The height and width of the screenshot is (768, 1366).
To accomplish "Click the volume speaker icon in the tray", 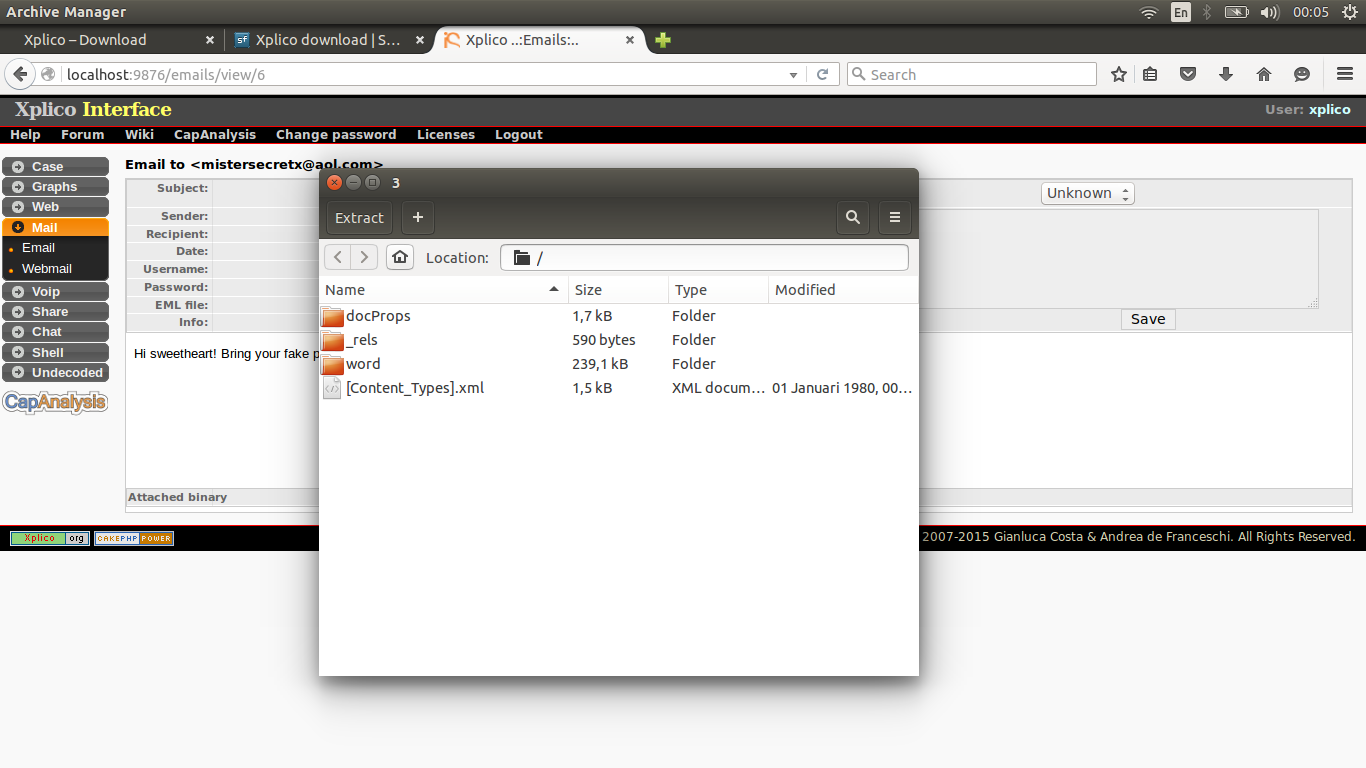I will 1270,12.
